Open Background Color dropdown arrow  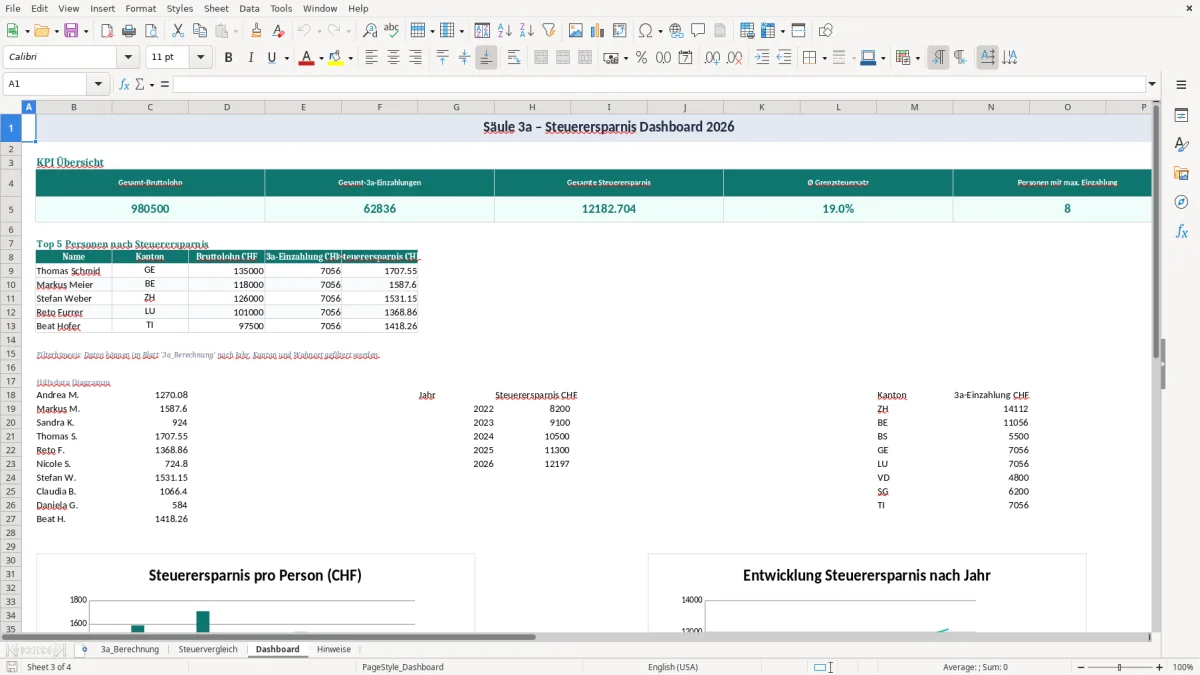[350, 58]
